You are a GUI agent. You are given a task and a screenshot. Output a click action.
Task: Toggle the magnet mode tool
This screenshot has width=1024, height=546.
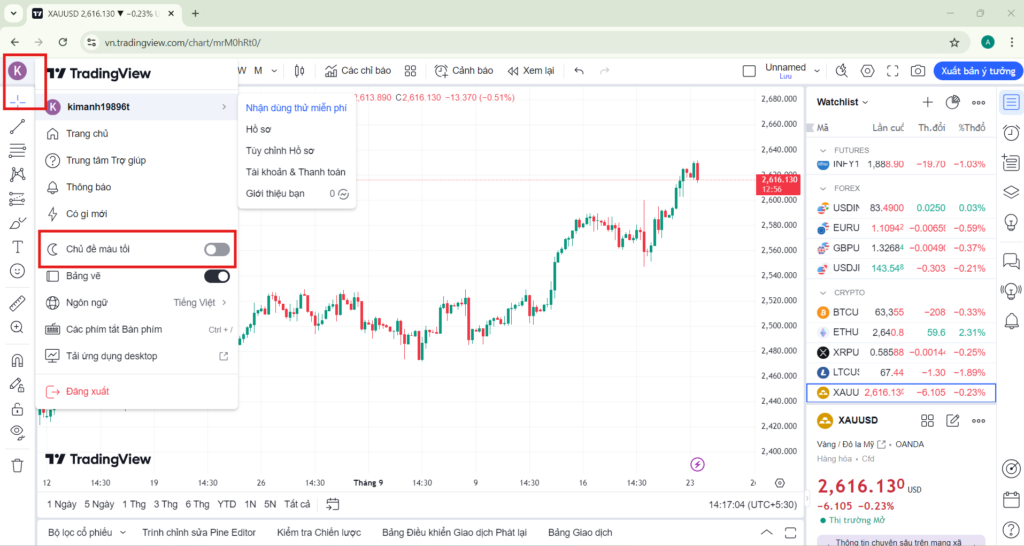(x=18, y=361)
